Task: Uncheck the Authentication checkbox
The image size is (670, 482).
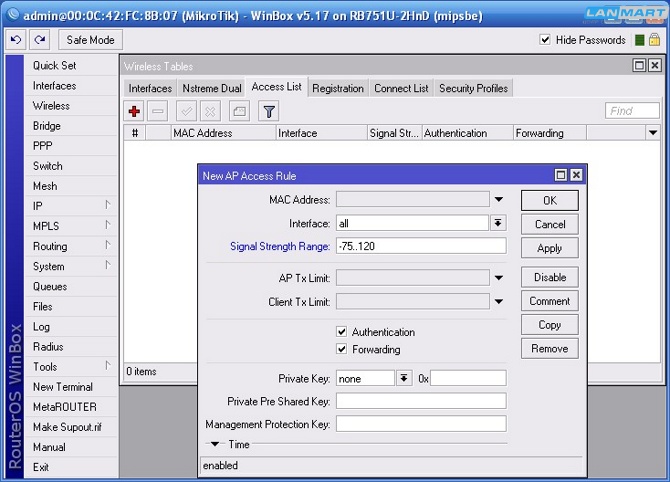Action: click(342, 332)
